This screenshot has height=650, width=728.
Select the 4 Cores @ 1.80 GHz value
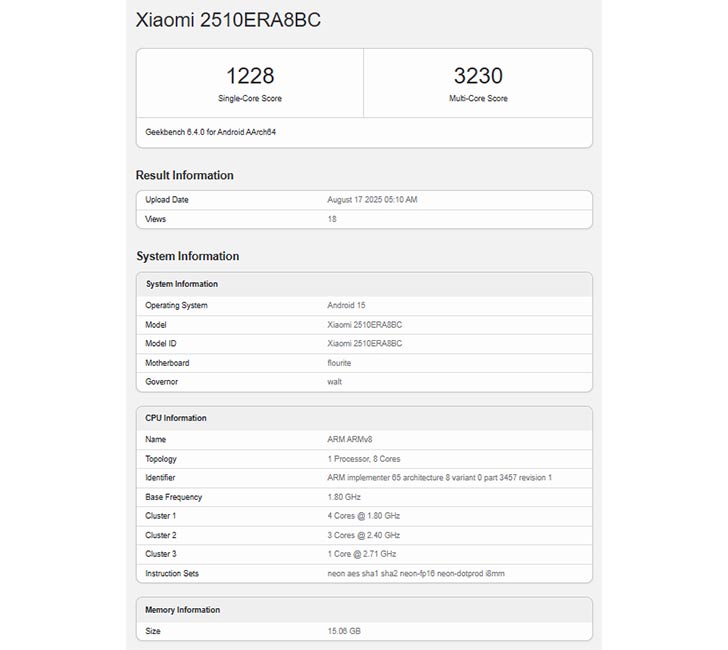click(364, 516)
